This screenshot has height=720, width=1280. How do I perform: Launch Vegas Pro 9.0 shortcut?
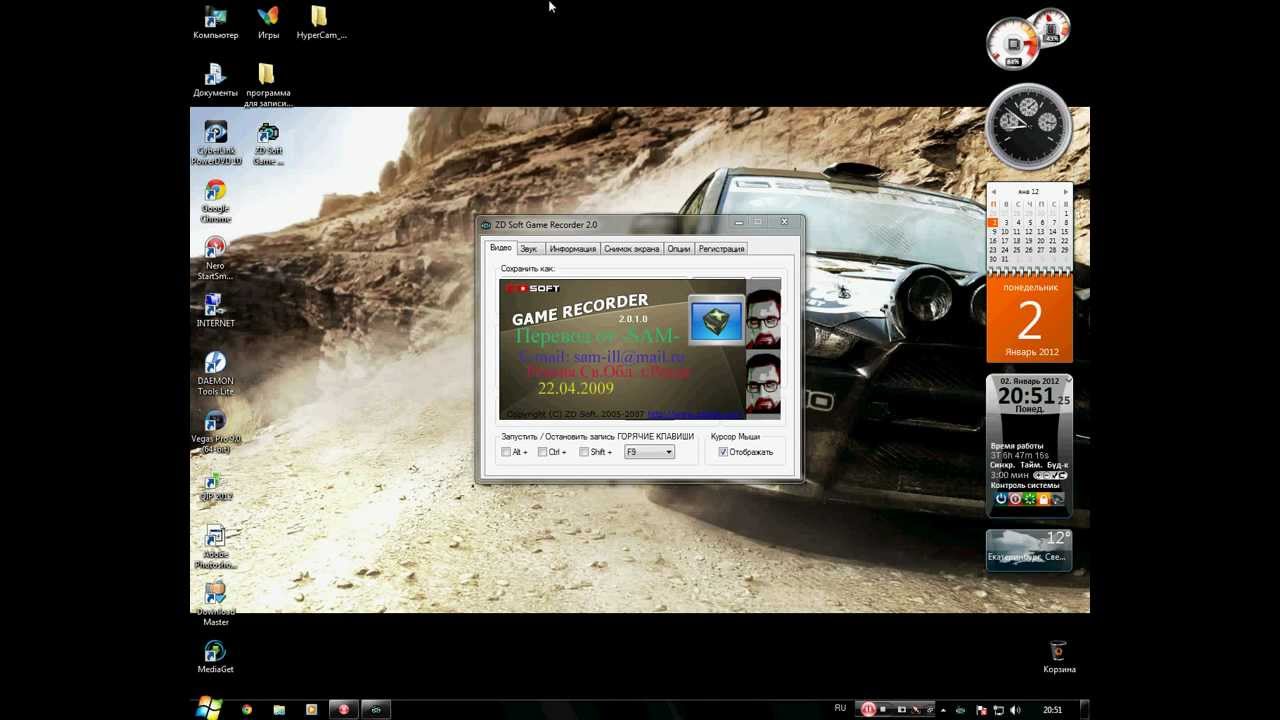[x=216, y=432]
